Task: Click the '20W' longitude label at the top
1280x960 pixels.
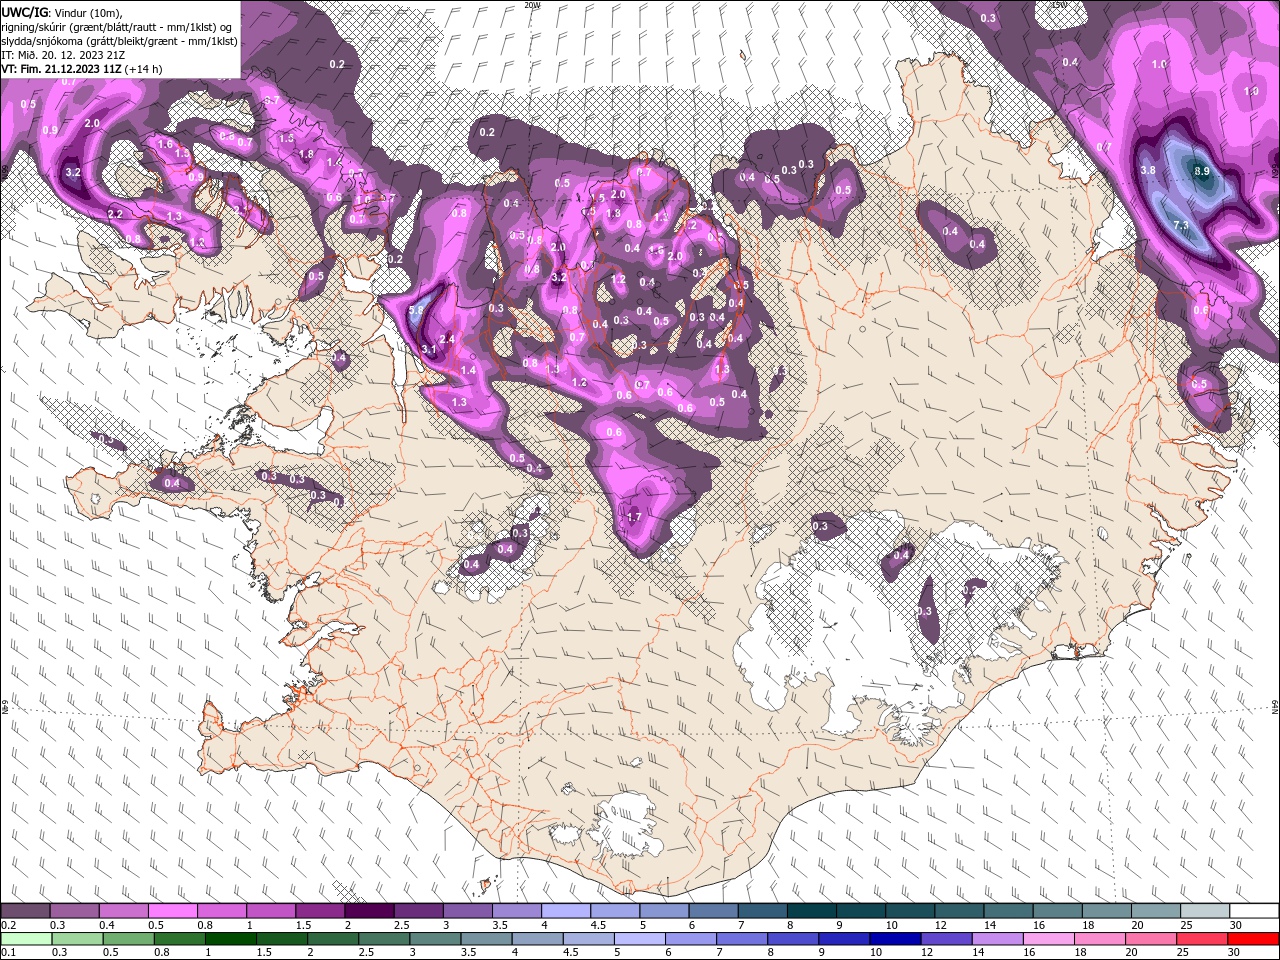Action: pyautogui.click(x=531, y=5)
